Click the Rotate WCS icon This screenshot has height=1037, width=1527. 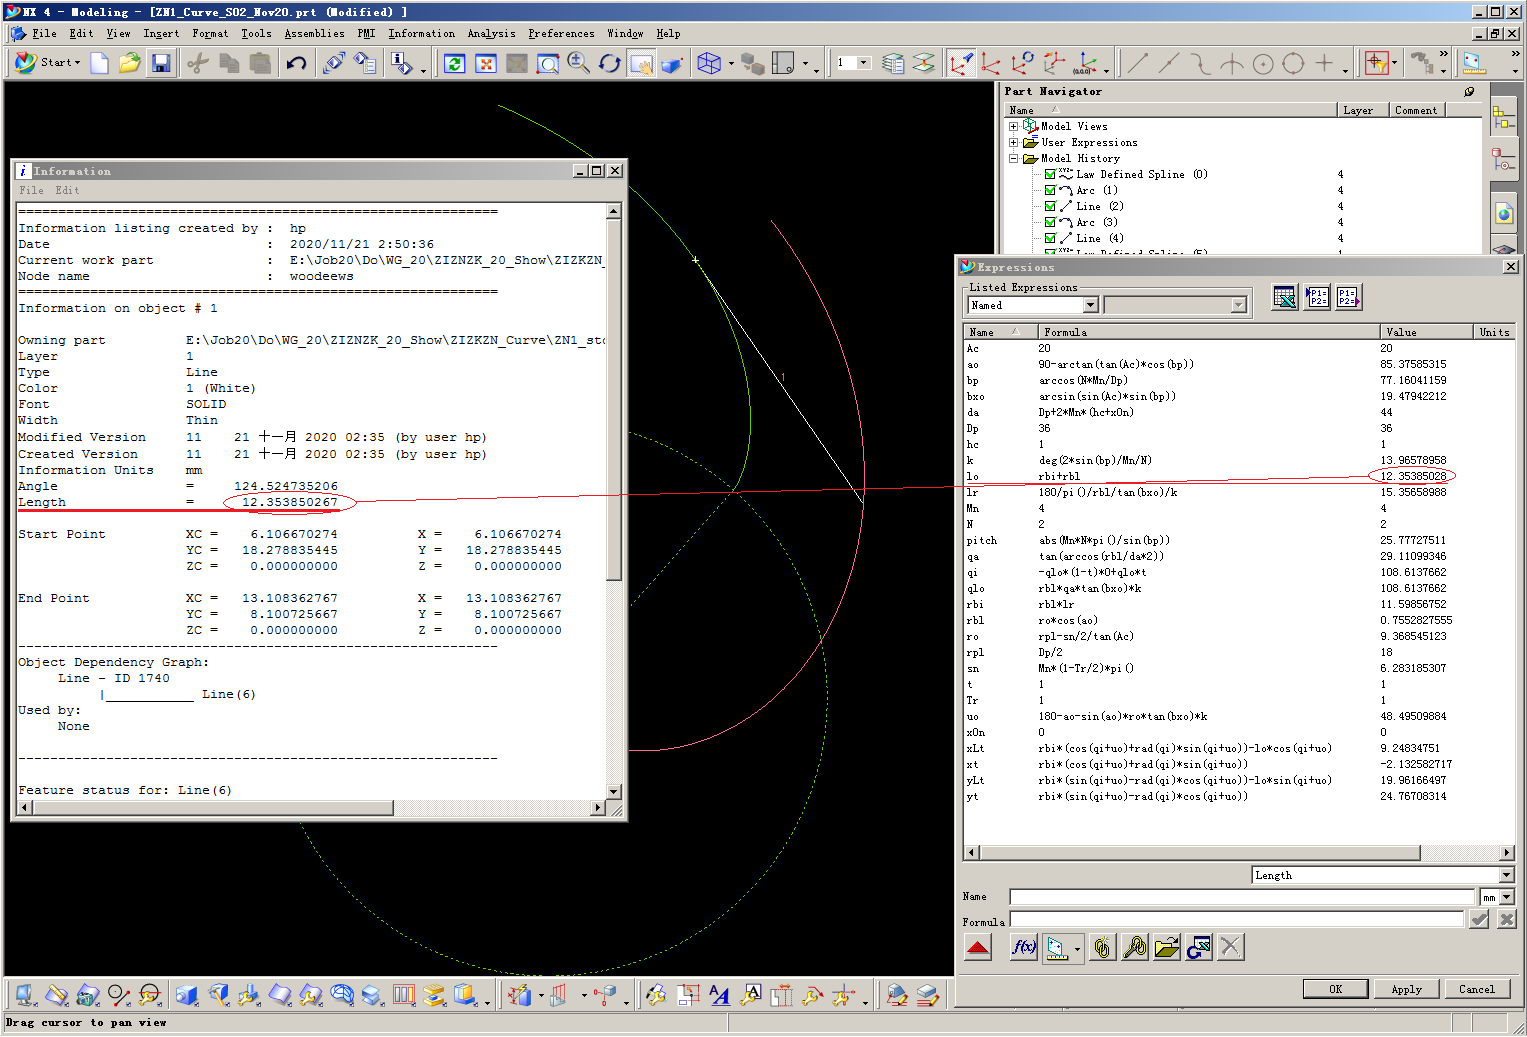(1022, 63)
